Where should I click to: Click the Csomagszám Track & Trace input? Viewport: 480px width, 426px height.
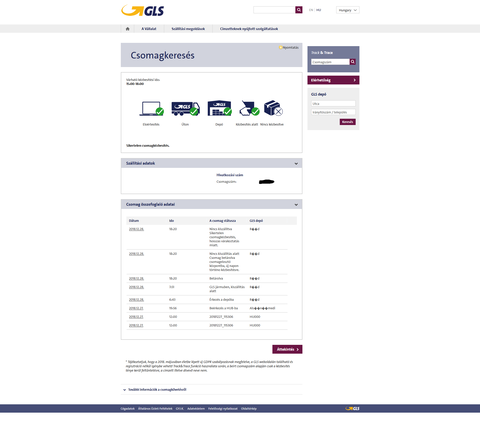[x=330, y=62]
